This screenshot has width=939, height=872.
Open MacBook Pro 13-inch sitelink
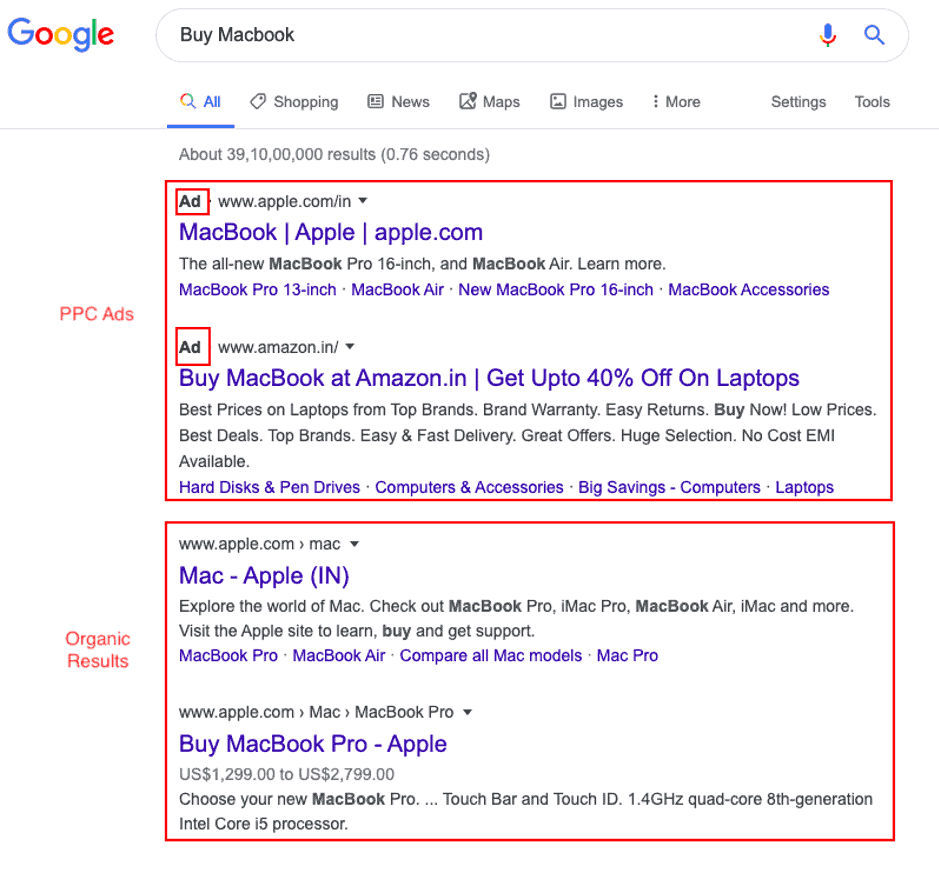click(258, 290)
